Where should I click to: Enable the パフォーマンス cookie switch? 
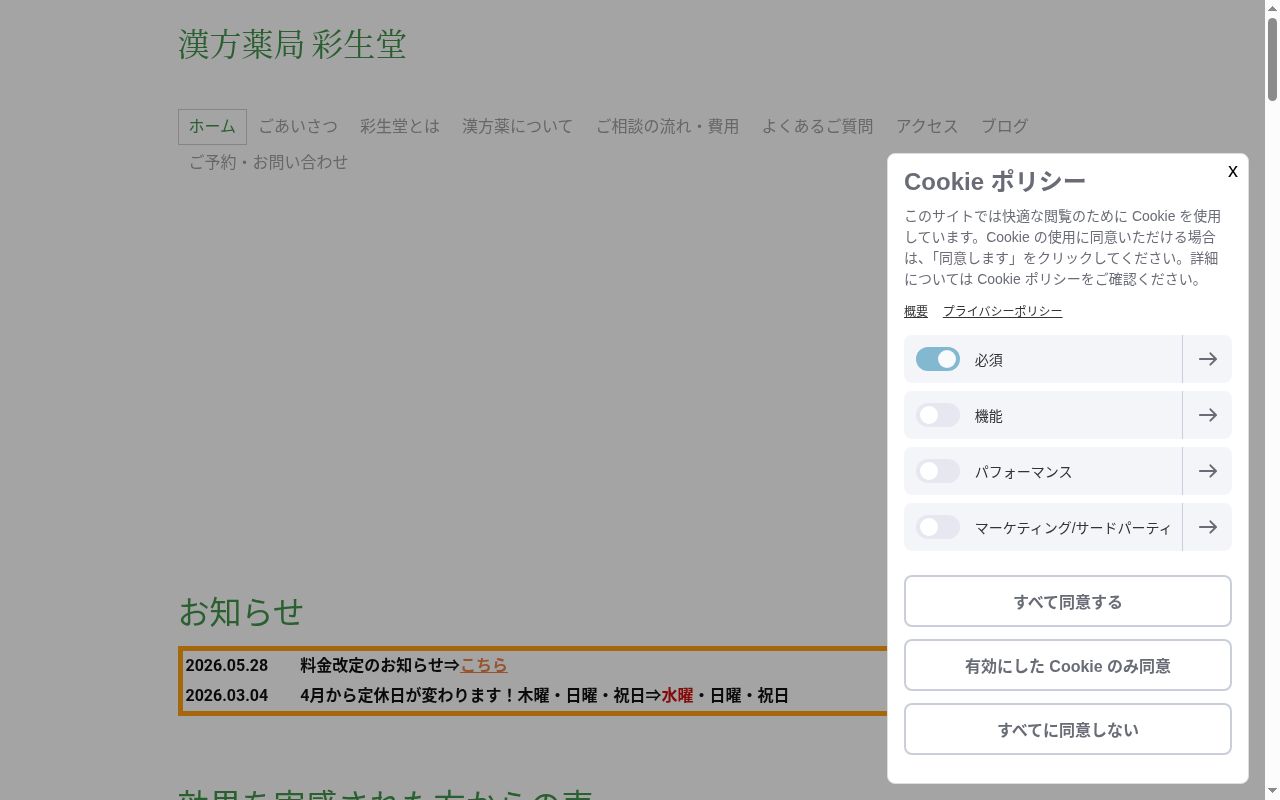coord(938,471)
